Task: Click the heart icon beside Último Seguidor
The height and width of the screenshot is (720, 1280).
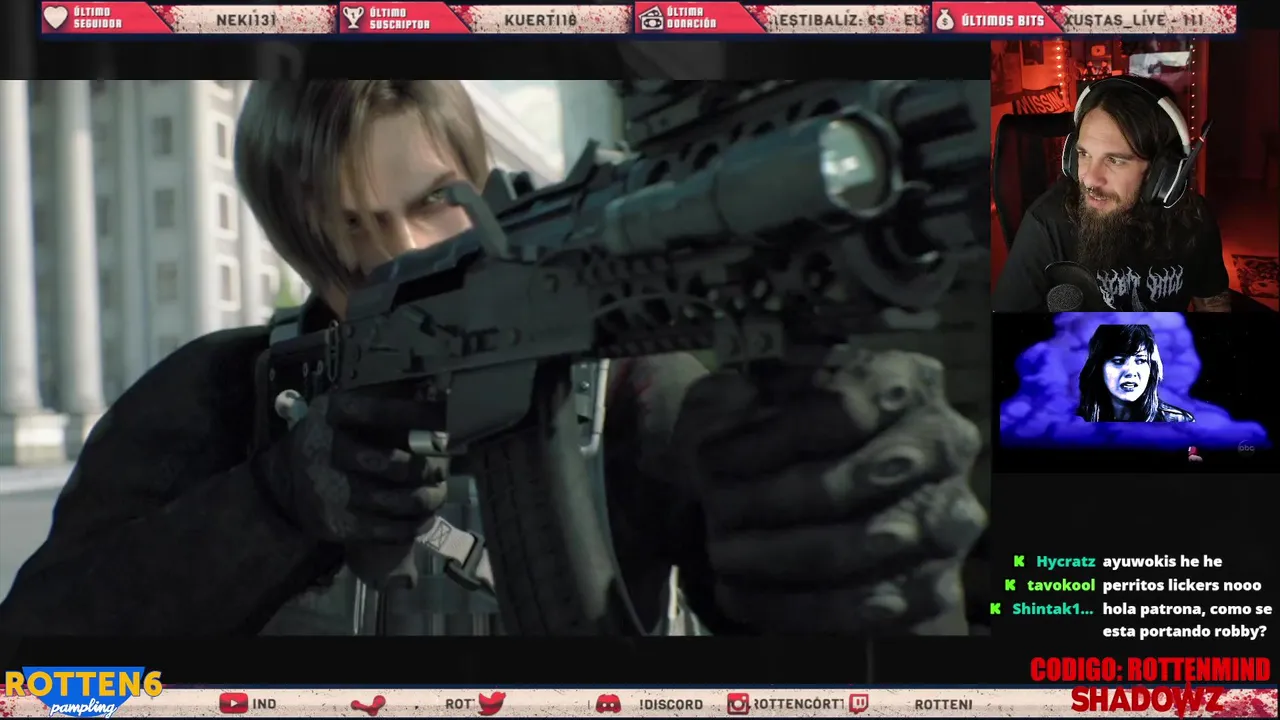Action: coord(56,18)
